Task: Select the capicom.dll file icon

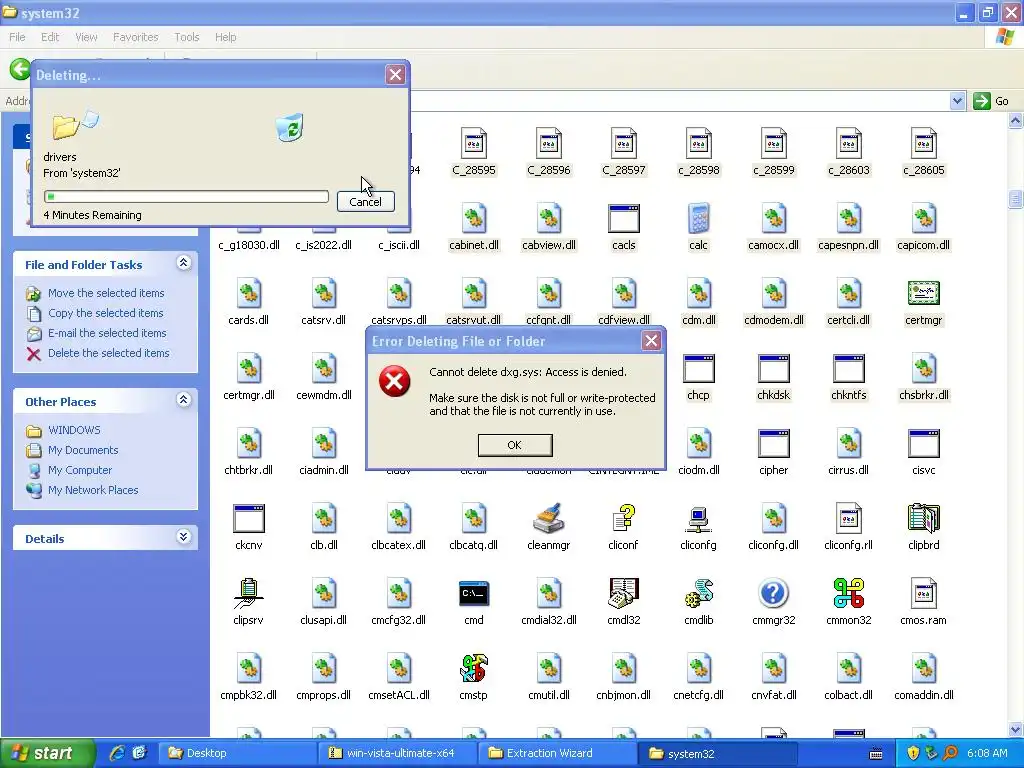Action: [x=923, y=219]
